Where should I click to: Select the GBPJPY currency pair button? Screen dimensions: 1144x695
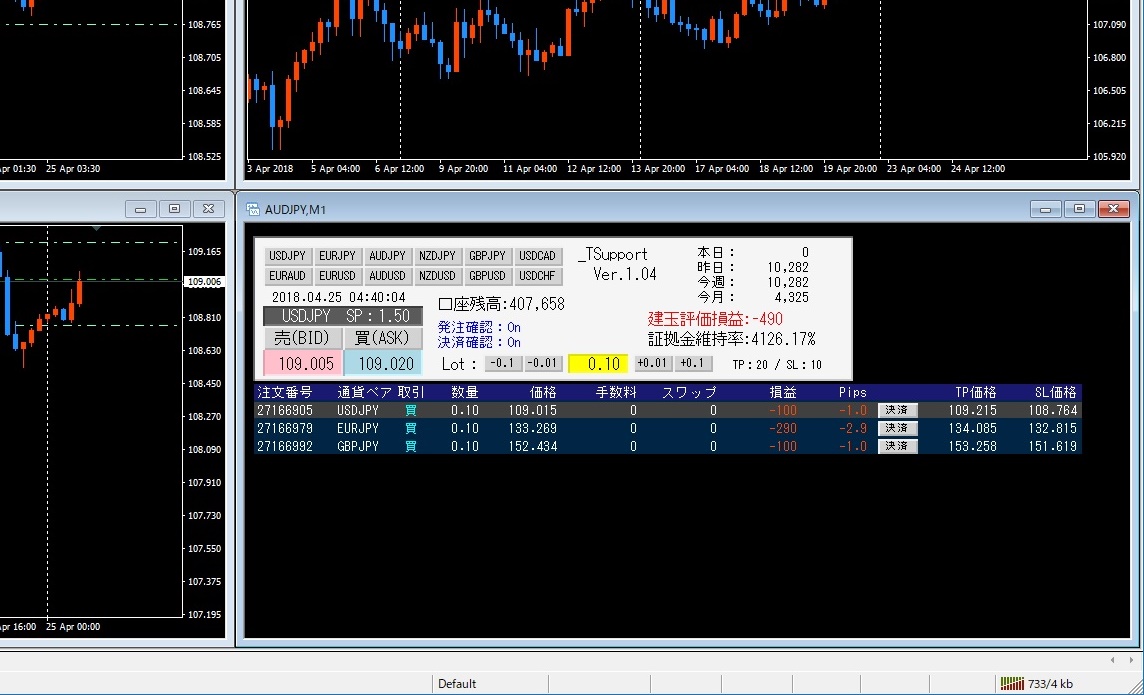coord(487,256)
